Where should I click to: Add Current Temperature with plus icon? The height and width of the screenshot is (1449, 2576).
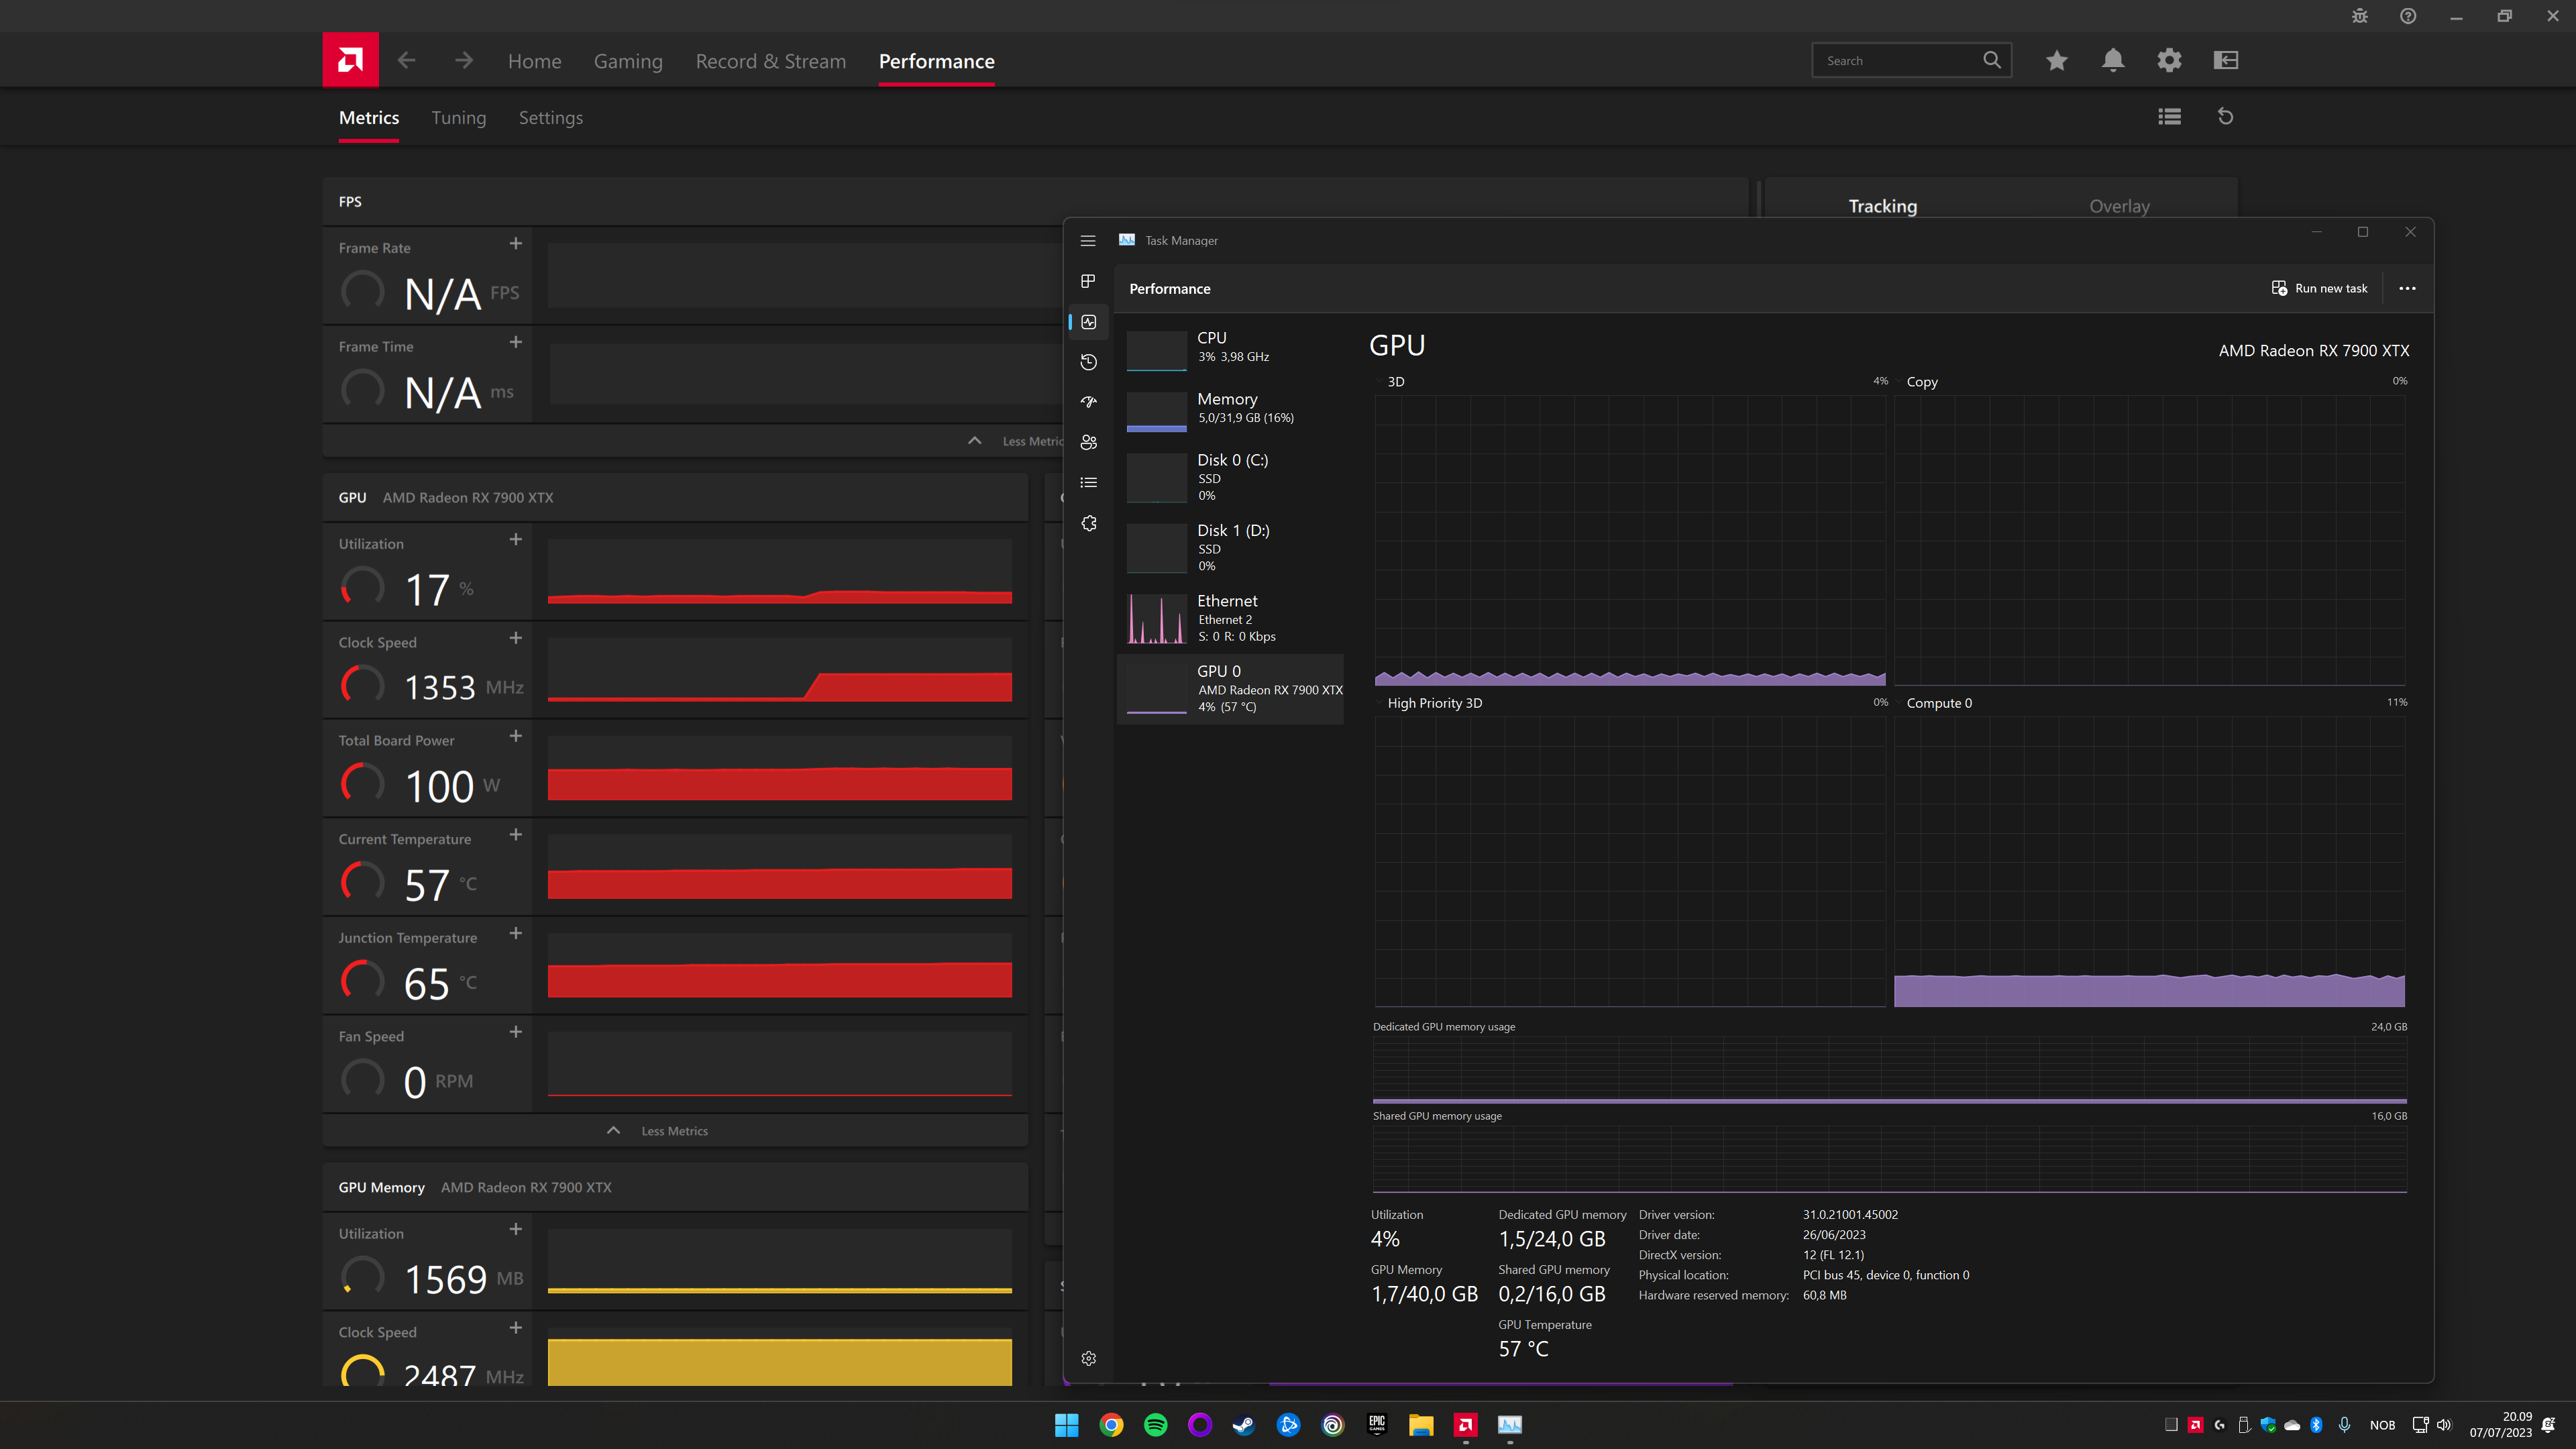[x=516, y=835]
